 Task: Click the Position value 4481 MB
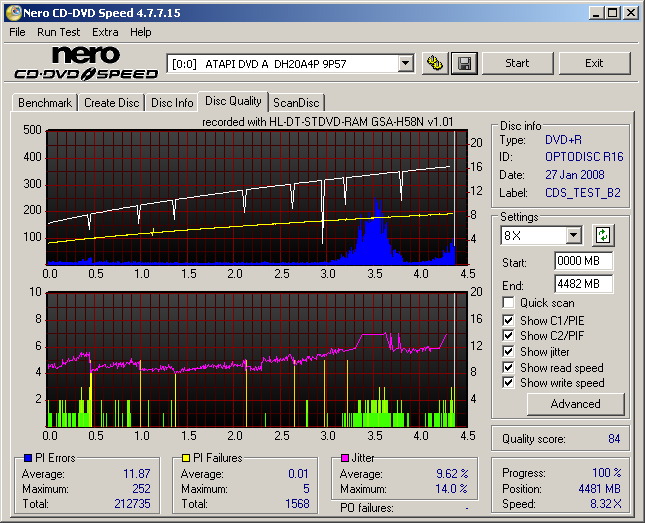click(599, 488)
